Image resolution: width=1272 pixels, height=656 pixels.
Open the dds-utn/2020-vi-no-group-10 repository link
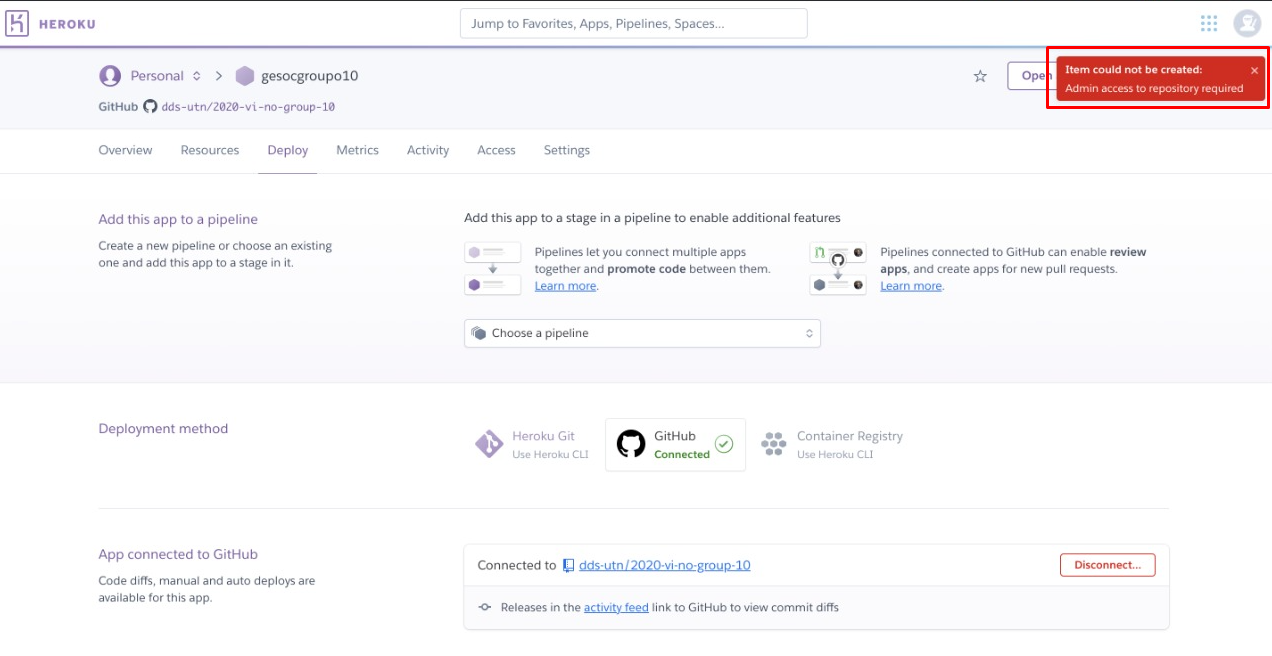664,565
